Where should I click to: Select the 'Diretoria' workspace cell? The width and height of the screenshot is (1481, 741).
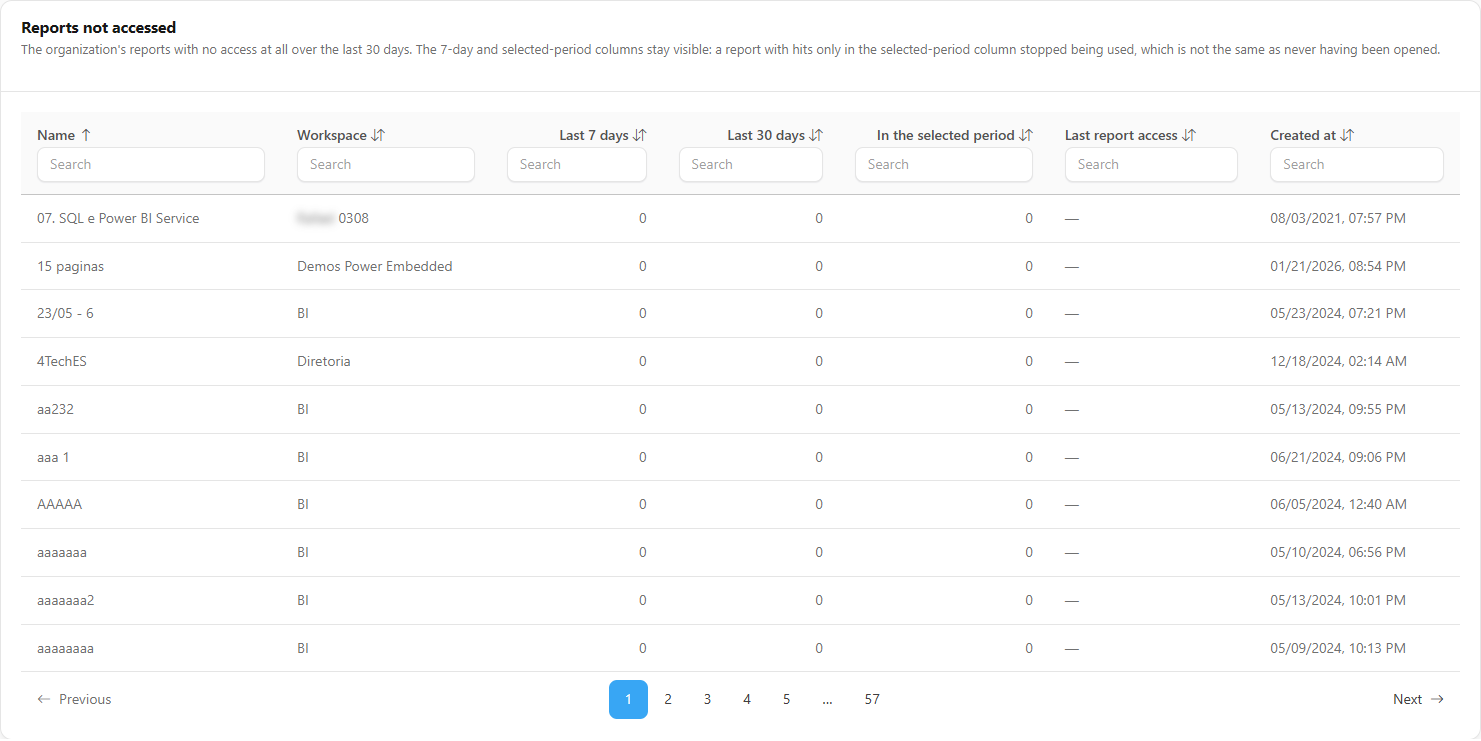(324, 362)
